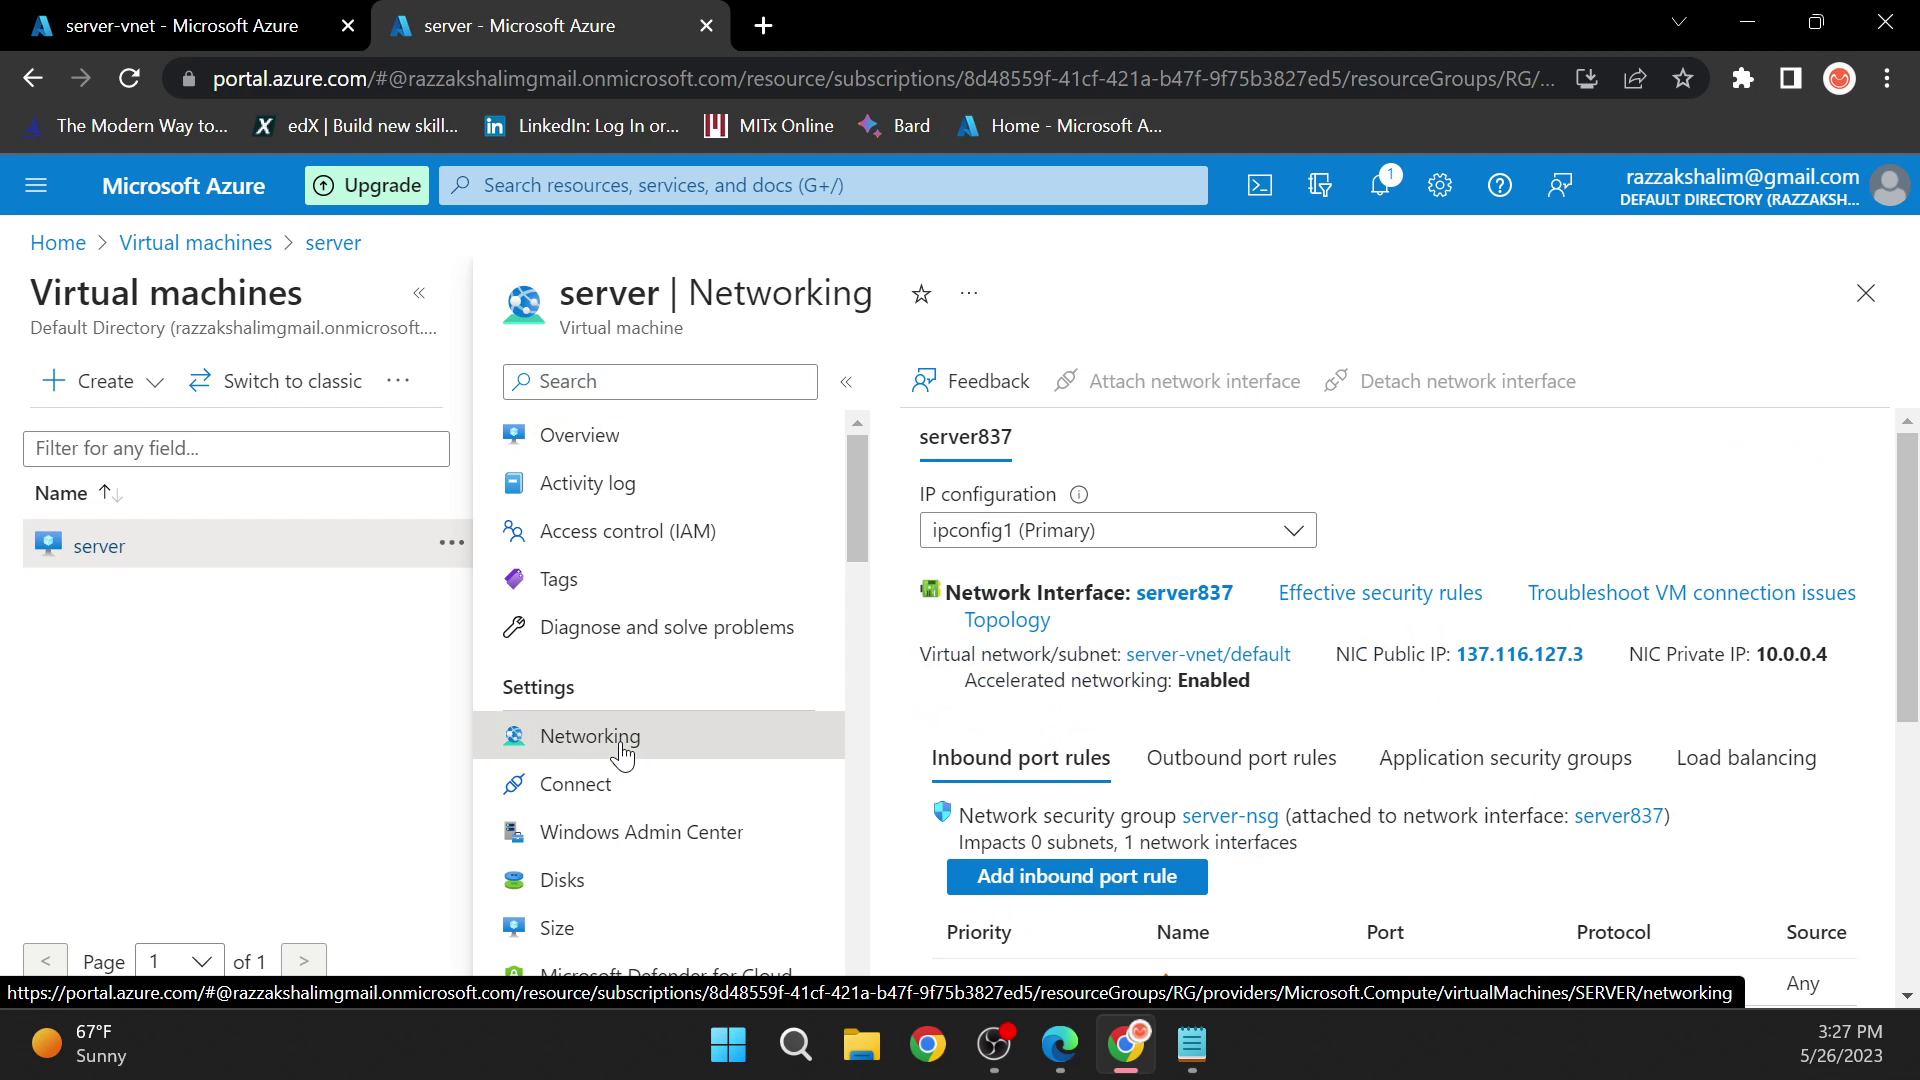Click the Attach network interface icon

pyautogui.click(x=1068, y=381)
